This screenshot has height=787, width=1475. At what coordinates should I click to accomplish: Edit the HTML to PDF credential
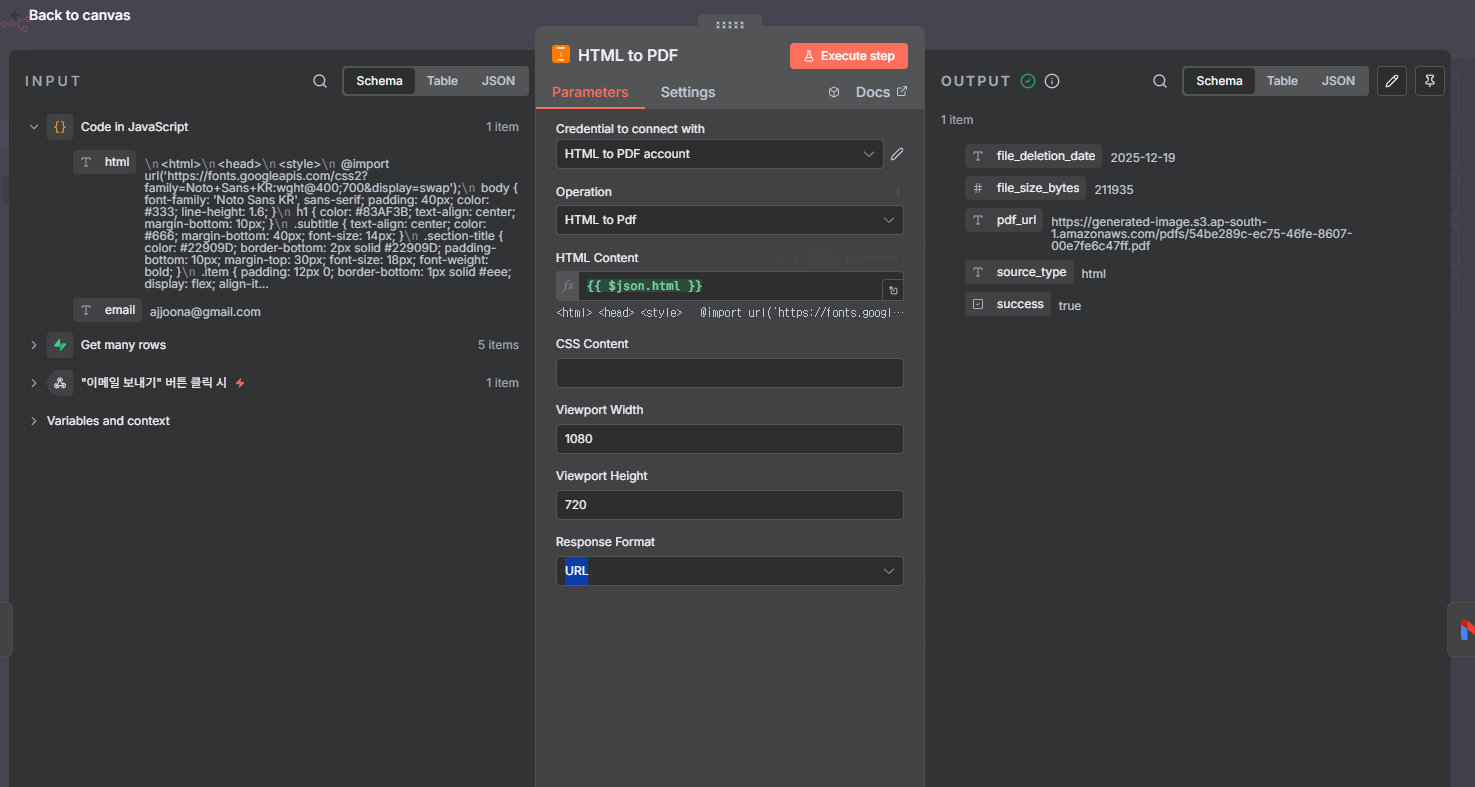click(897, 154)
